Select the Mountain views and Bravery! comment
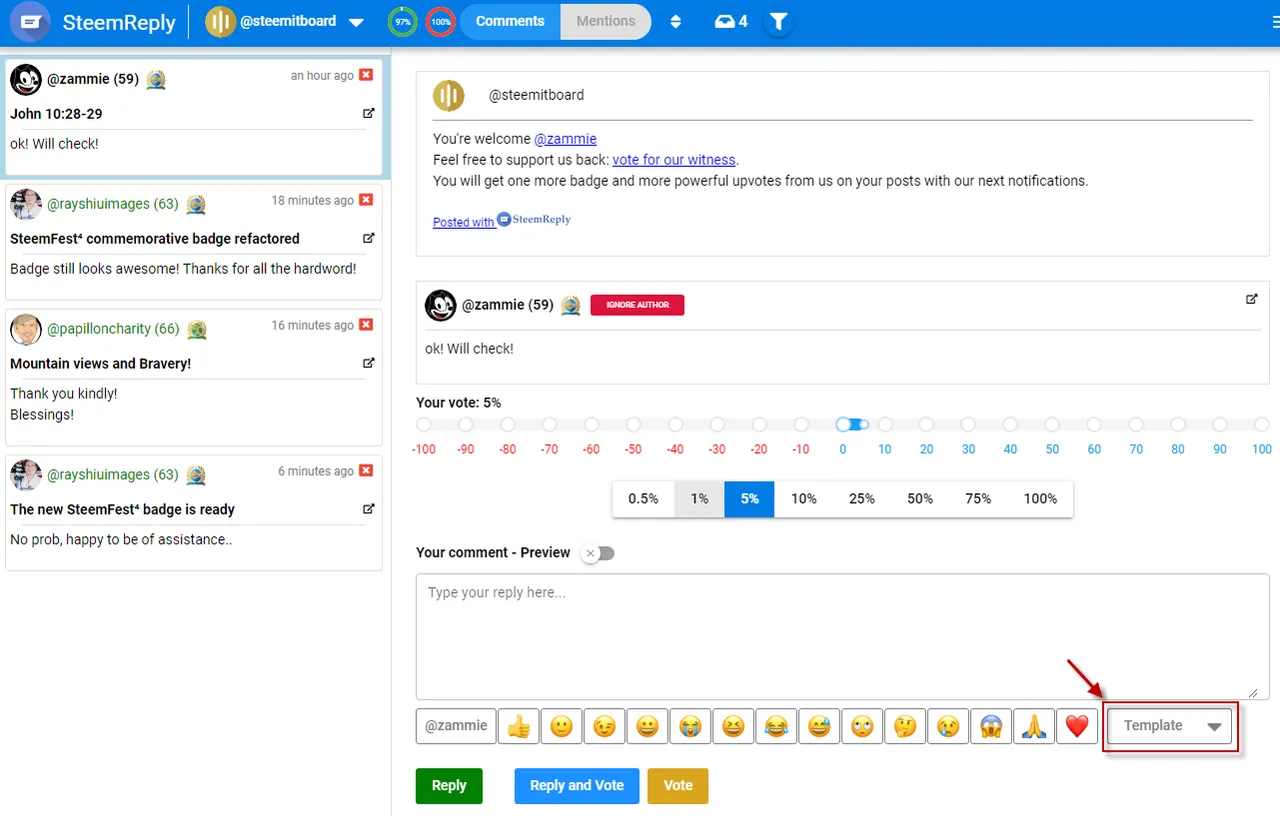Viewport: 1280px width, 816px height. tap(194, 379)
